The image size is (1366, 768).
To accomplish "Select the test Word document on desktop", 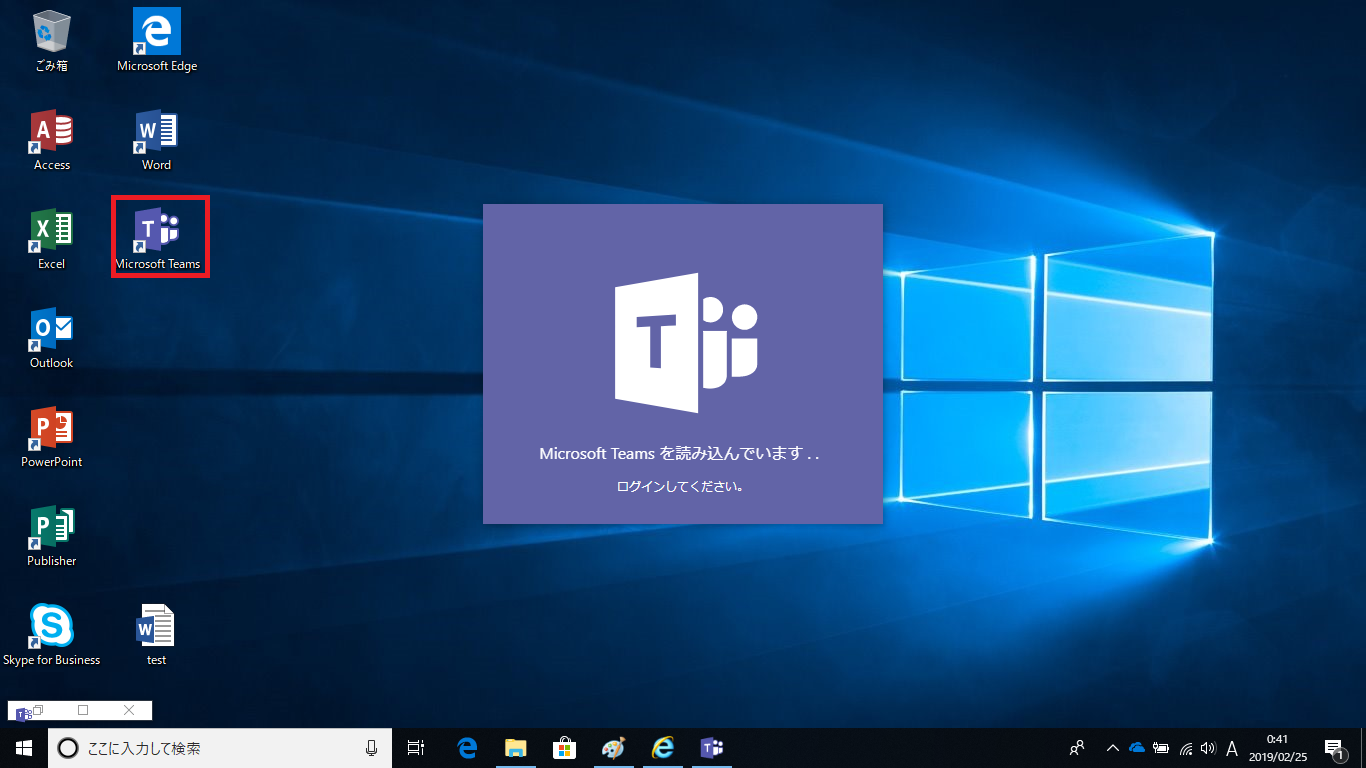I will (x=157, y=636).
